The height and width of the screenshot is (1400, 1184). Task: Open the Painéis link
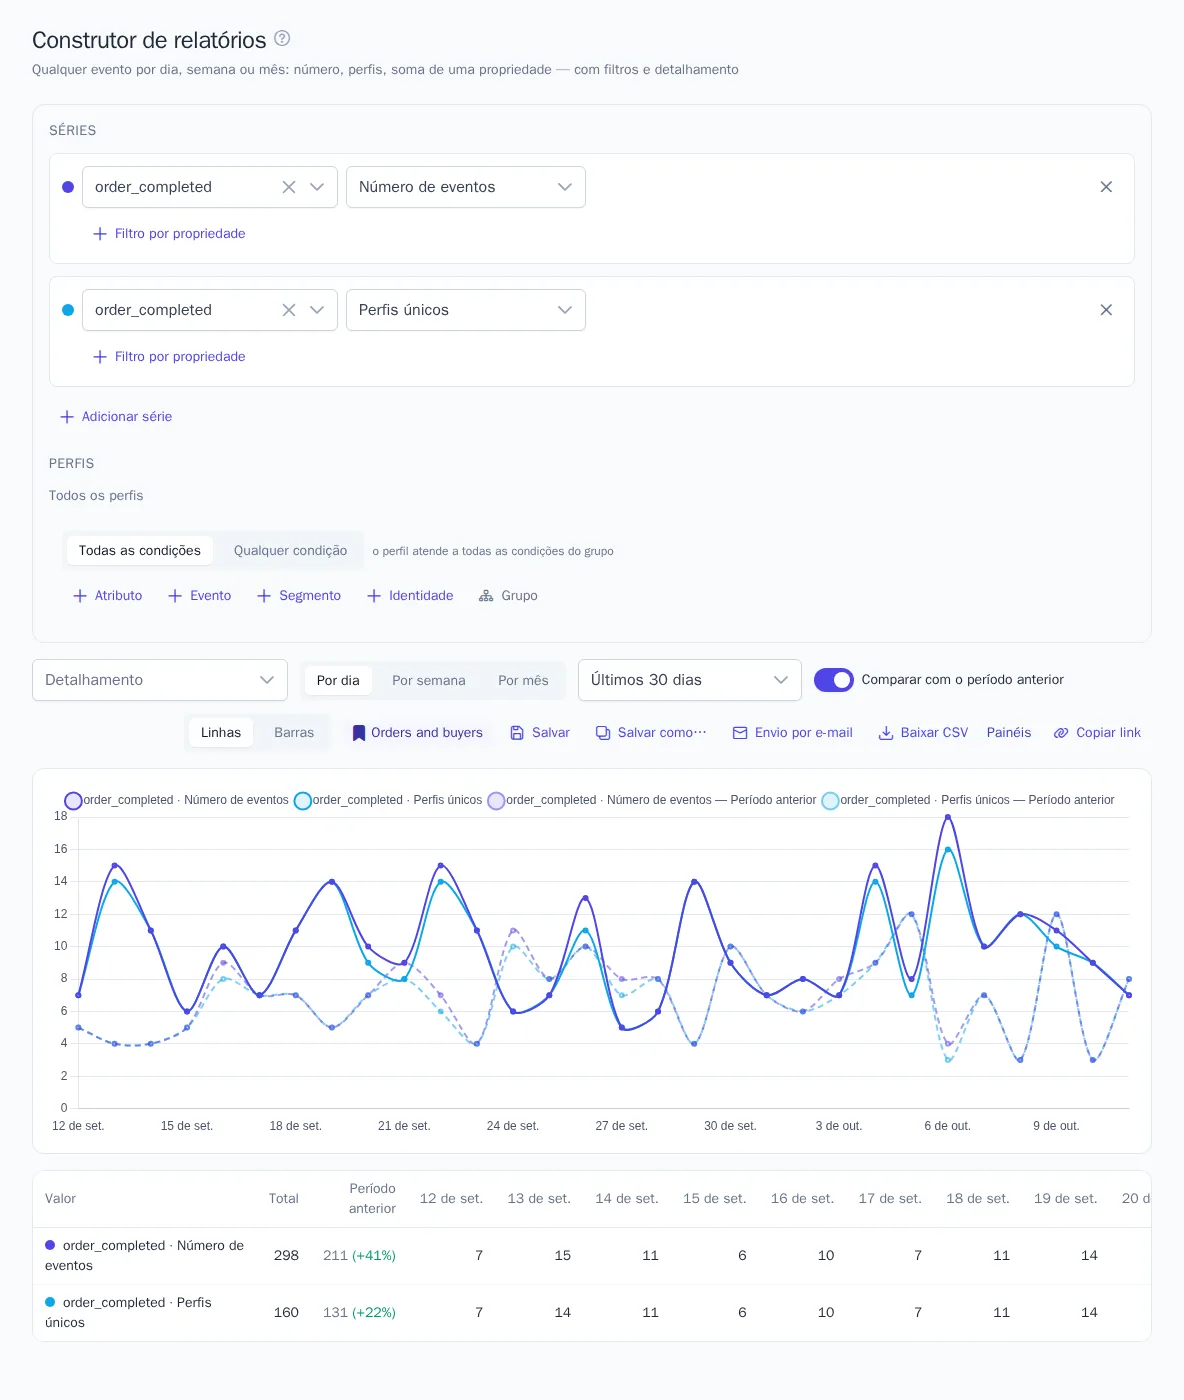pos(1009,732)
